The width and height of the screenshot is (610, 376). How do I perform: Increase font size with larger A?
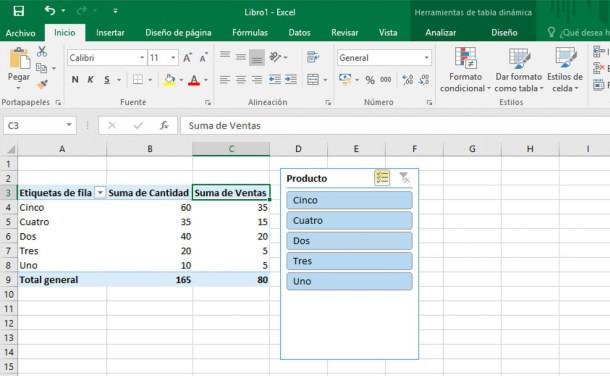(x=188, y=58)
